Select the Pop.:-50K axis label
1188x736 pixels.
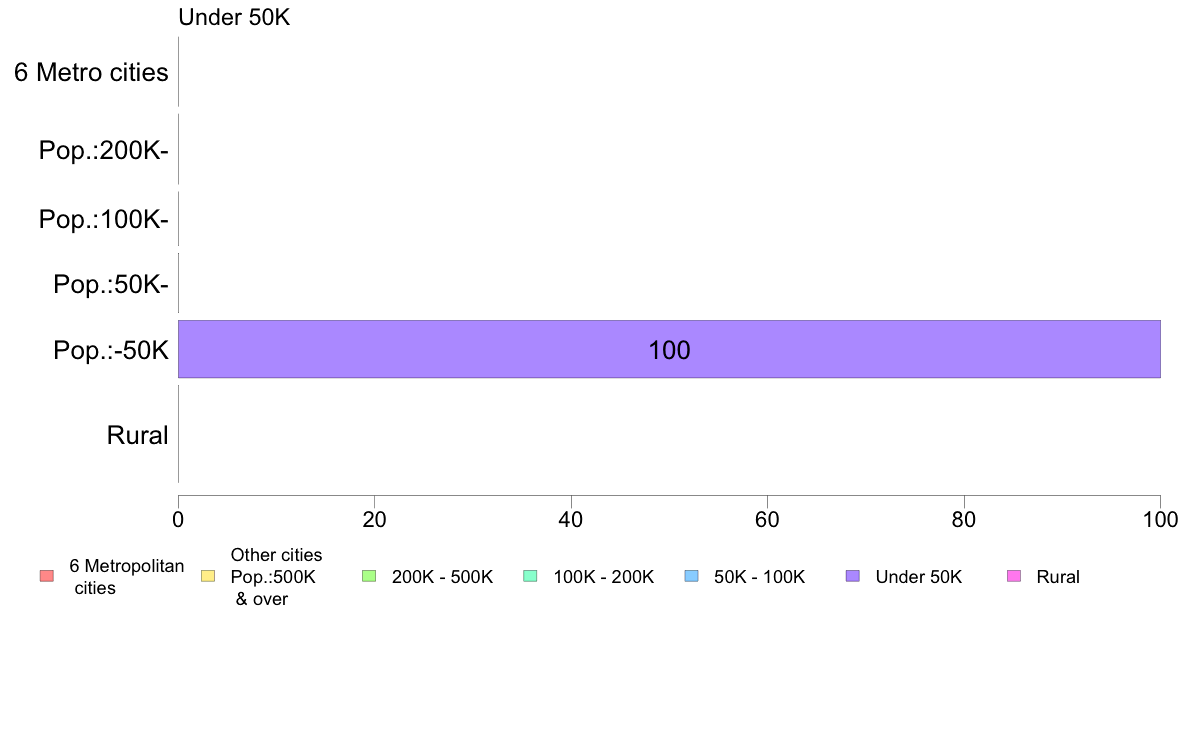[x=110, y=350]
